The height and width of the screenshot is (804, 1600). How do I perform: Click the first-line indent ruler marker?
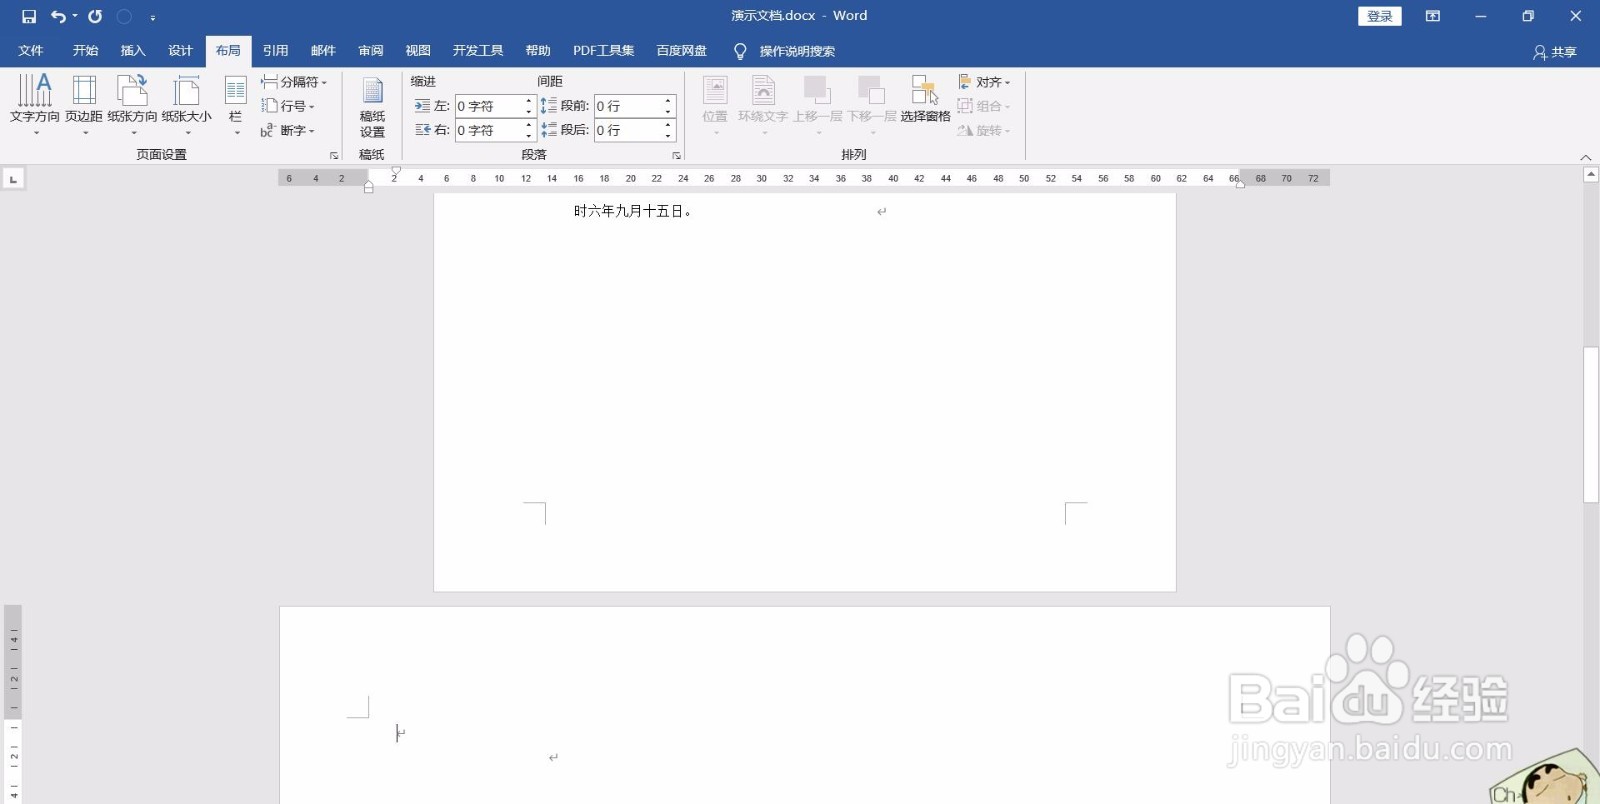(396, 171)
